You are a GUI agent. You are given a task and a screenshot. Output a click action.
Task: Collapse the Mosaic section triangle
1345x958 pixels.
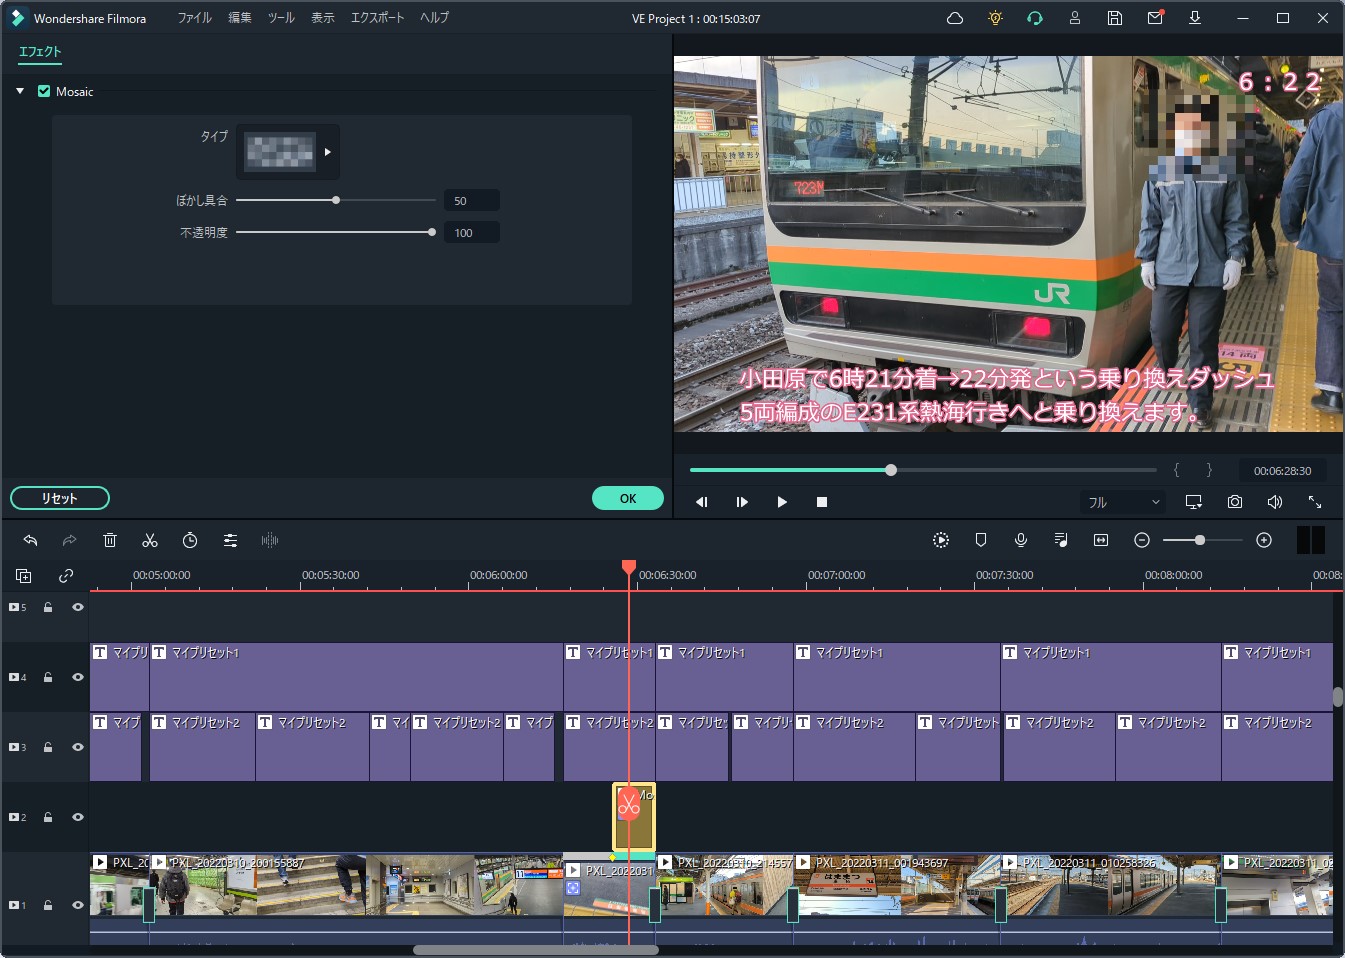pyautogui.click(x=20, y=91)
